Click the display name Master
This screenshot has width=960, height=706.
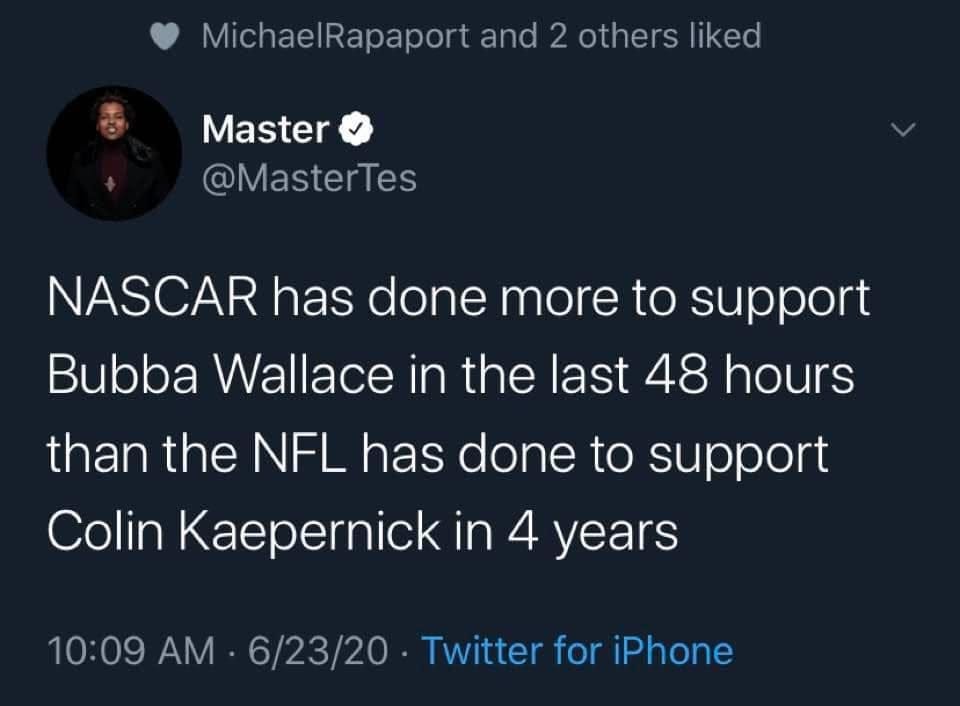coord(265,129)
